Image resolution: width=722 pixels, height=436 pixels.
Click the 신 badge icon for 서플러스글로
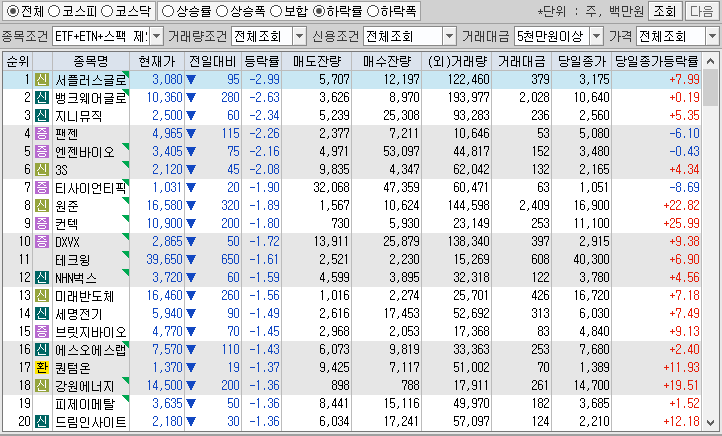point(42,80)
